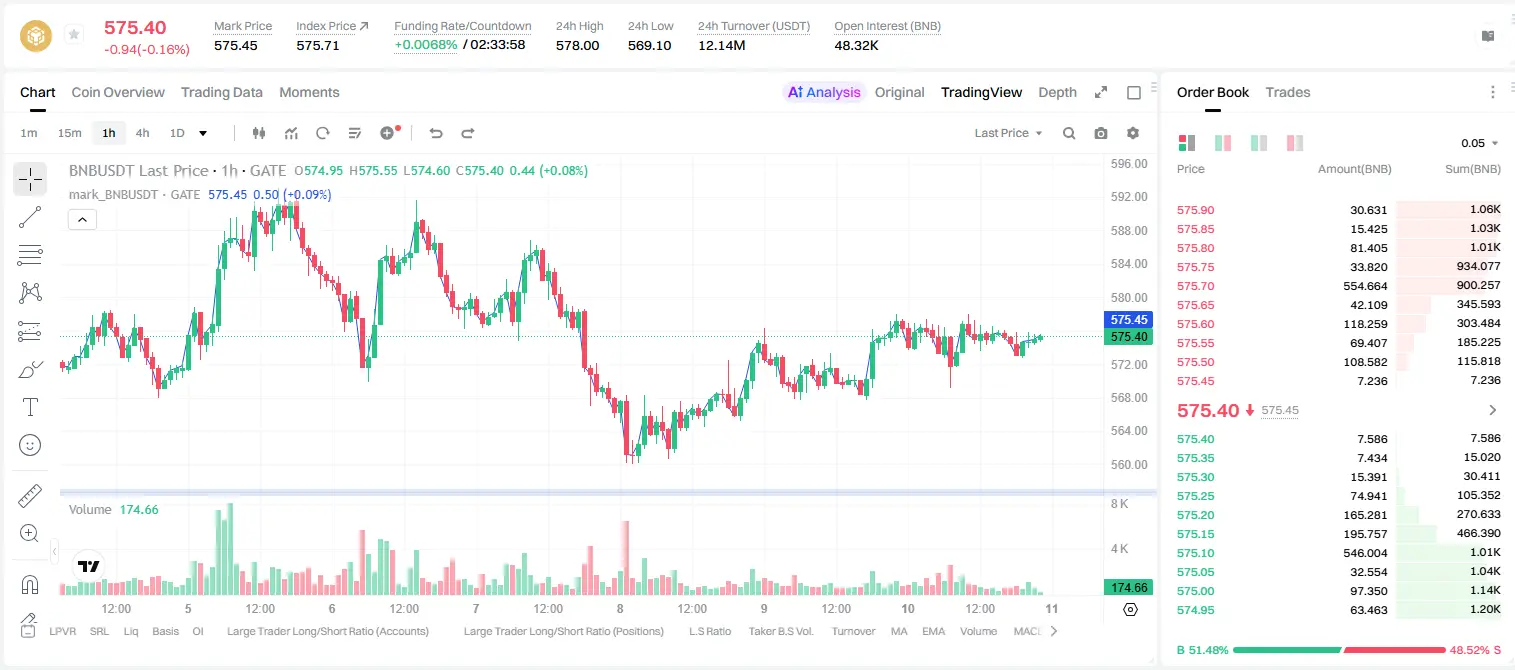Click the AI Analysis button

point(823,92)
